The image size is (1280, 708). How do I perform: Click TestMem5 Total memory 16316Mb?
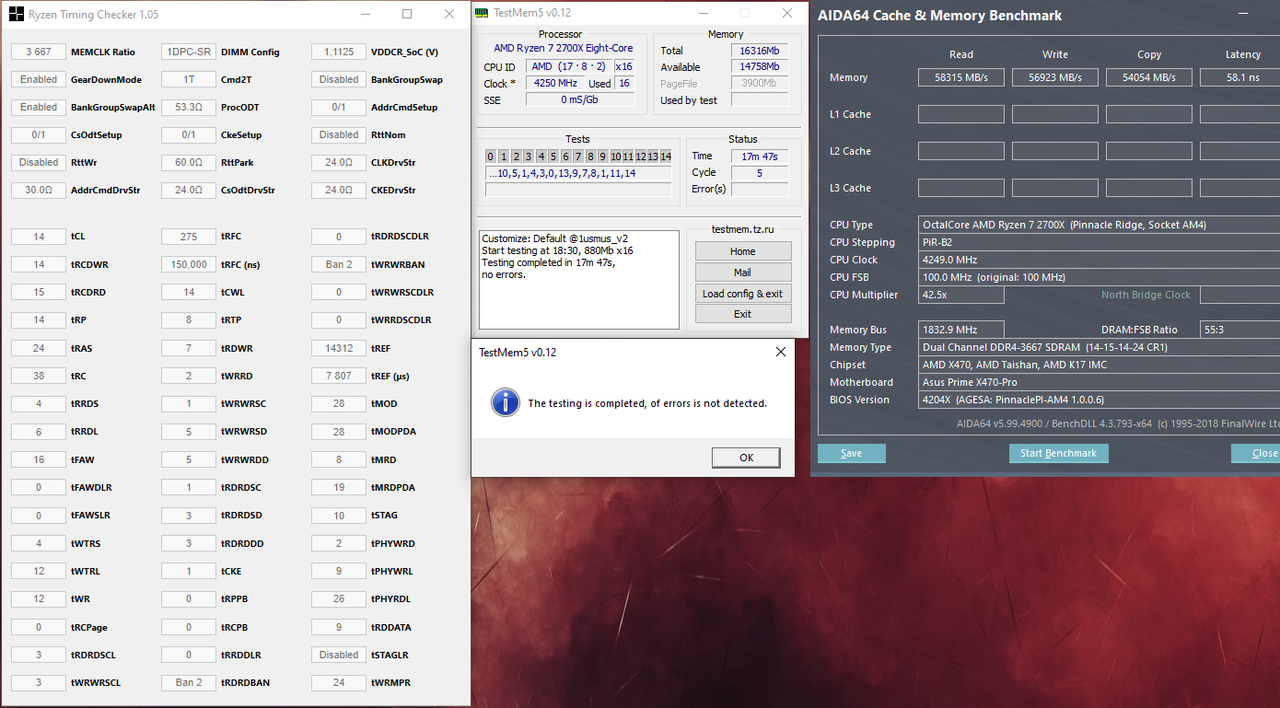pyautogui.click(x=759, y=50)
